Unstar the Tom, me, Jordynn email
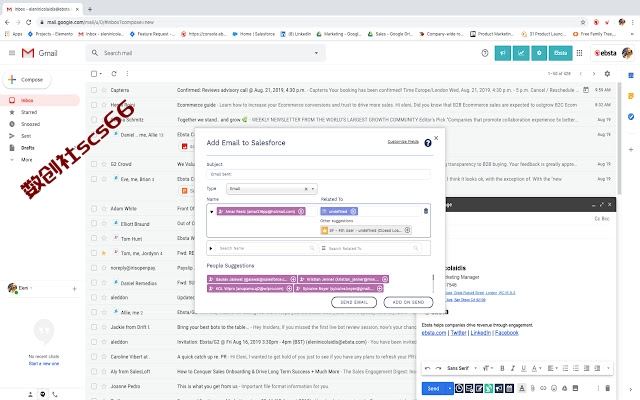The image size is (640, 400). (x=104, y=253)
